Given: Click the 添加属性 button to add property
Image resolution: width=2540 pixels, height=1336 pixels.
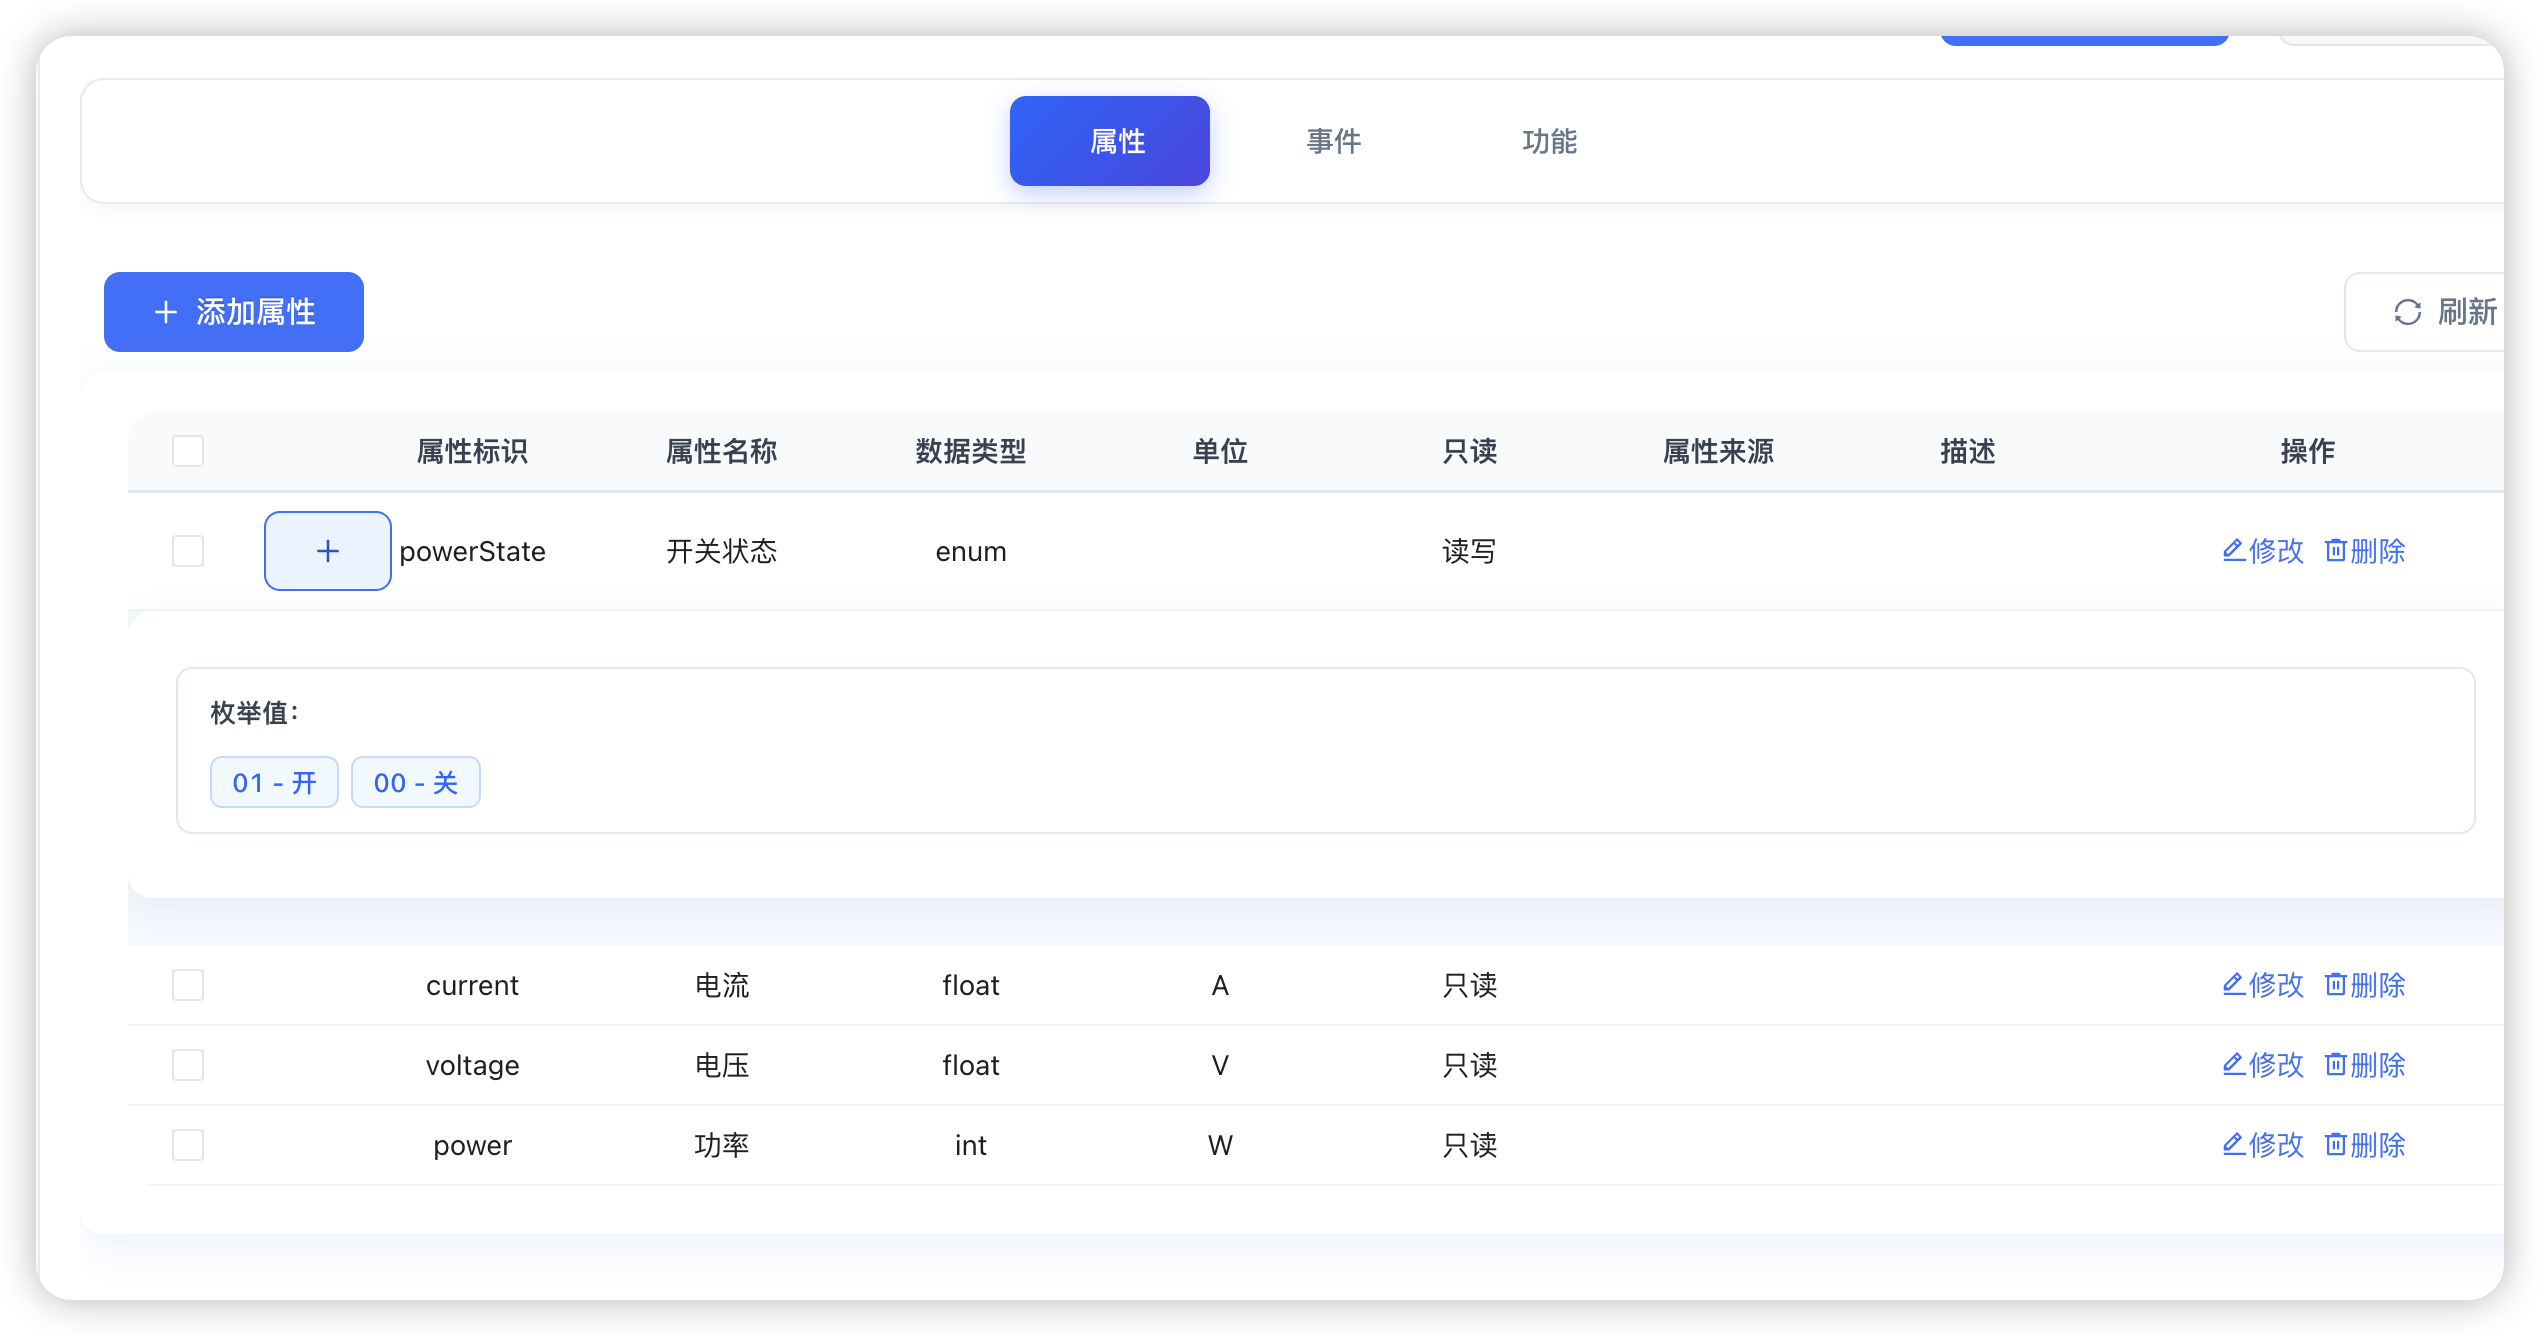Looking at the screenshot, I should [234, 312].
